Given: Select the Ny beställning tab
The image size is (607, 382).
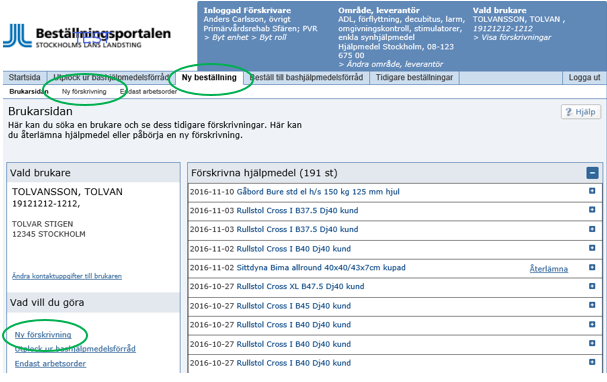Looking at the screenshot, I should click(209, 77).
